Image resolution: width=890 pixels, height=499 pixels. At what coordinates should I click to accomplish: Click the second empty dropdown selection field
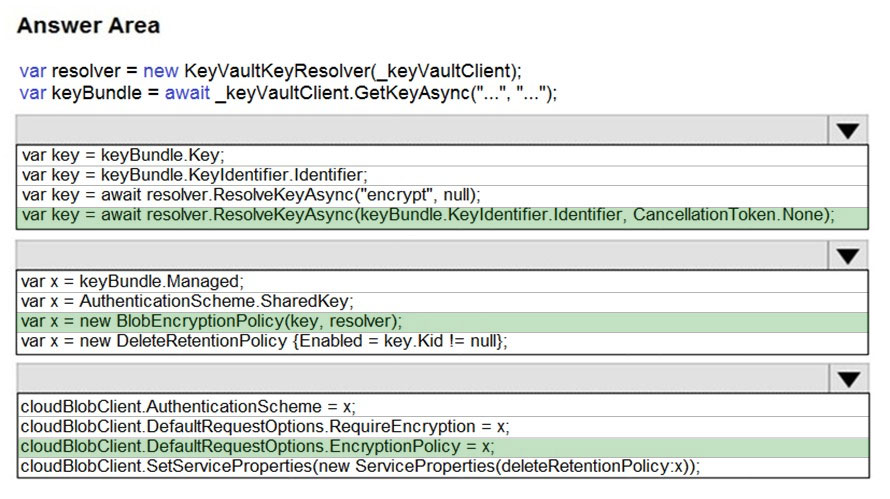coord(422,255)
